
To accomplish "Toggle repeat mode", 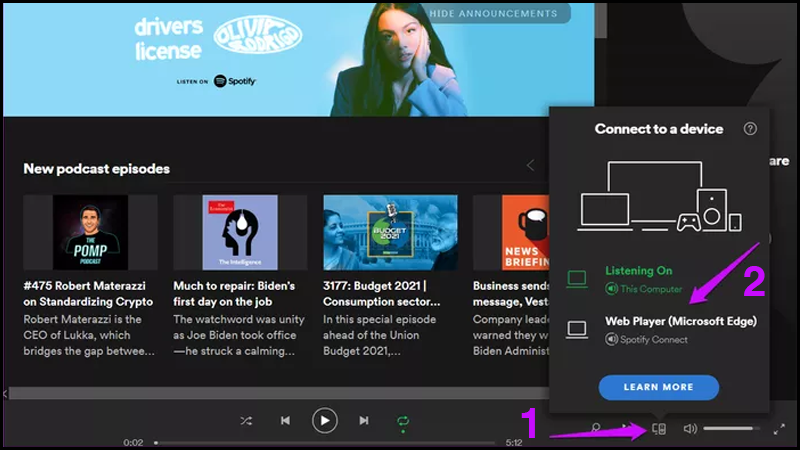I will pos(403,421).
